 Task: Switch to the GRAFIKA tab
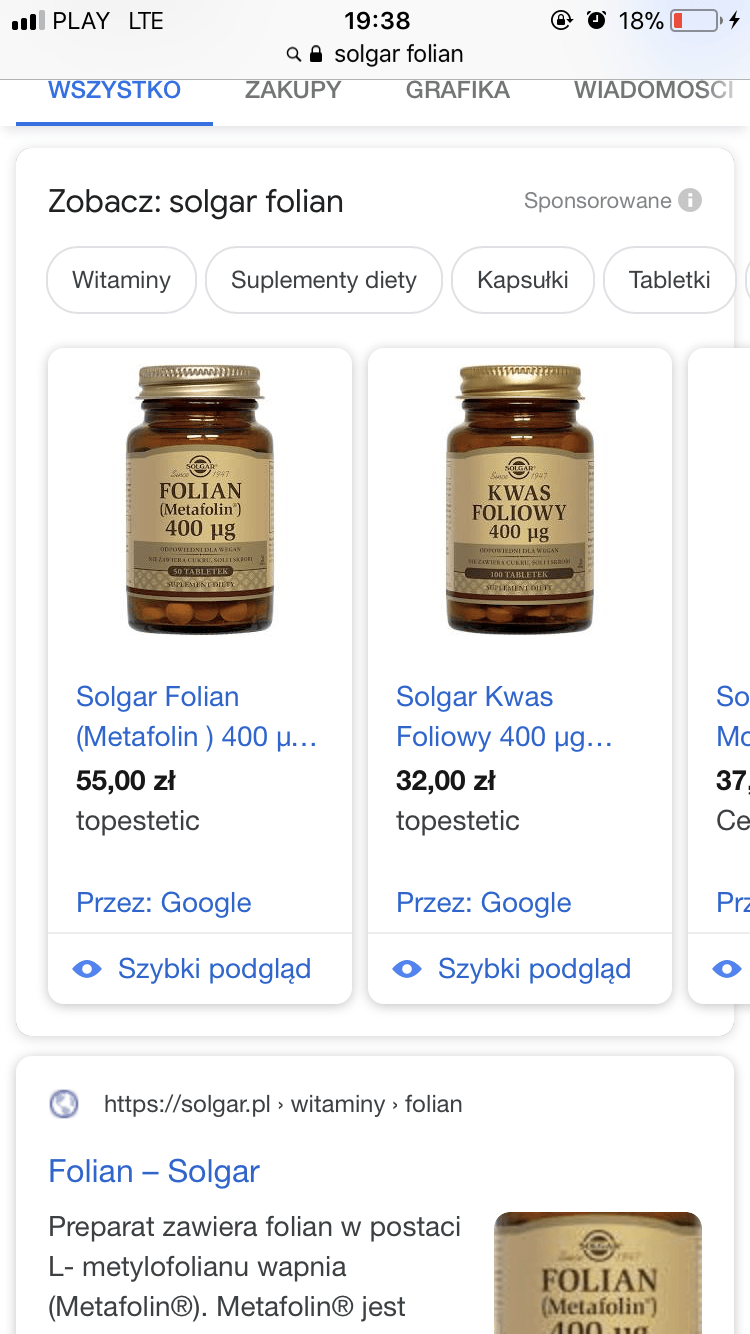[458, 90]
